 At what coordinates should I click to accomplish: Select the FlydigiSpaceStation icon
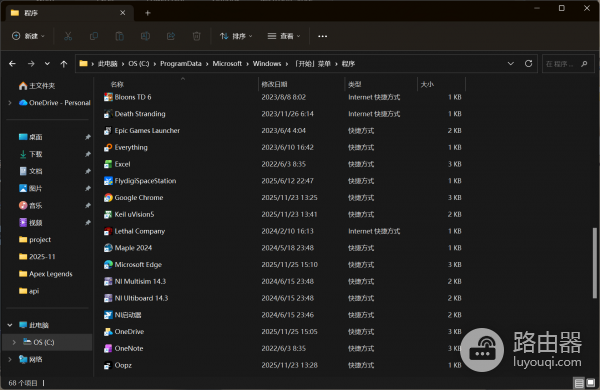[x=108, y=181]
